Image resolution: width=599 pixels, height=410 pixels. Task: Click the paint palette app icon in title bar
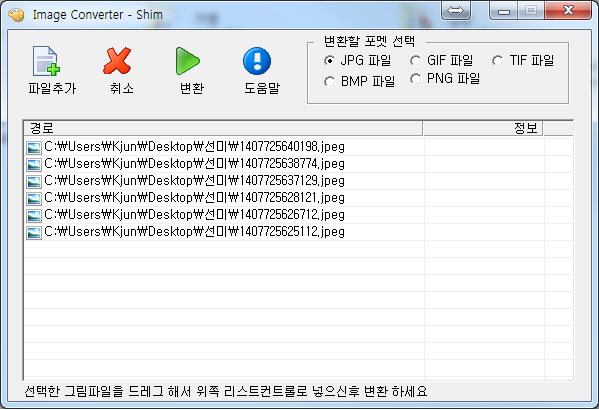[x=16, y=15]
